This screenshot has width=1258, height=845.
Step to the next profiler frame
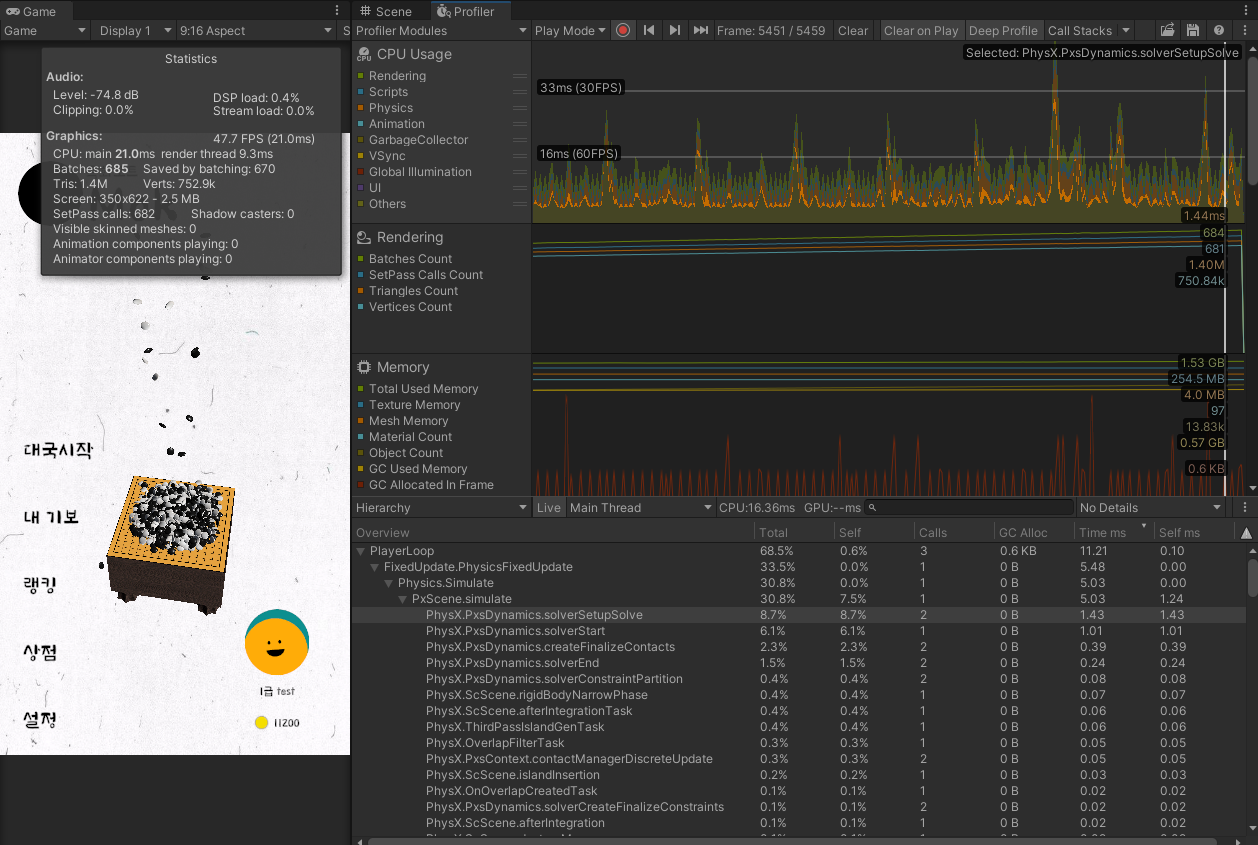tap(675, 30)
